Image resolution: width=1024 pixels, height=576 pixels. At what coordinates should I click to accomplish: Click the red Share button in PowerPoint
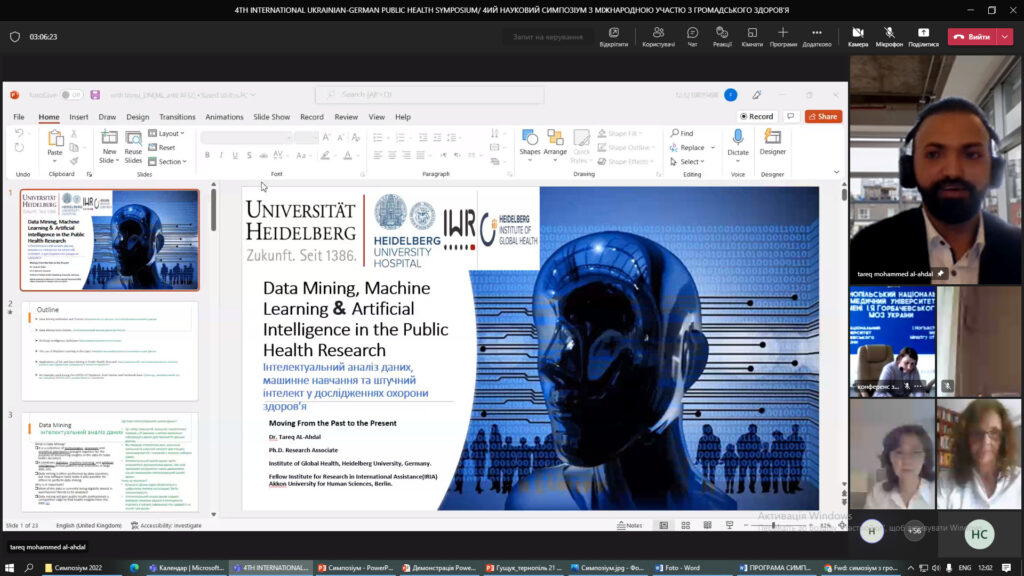pyautogui.click(x=823, y=116)
